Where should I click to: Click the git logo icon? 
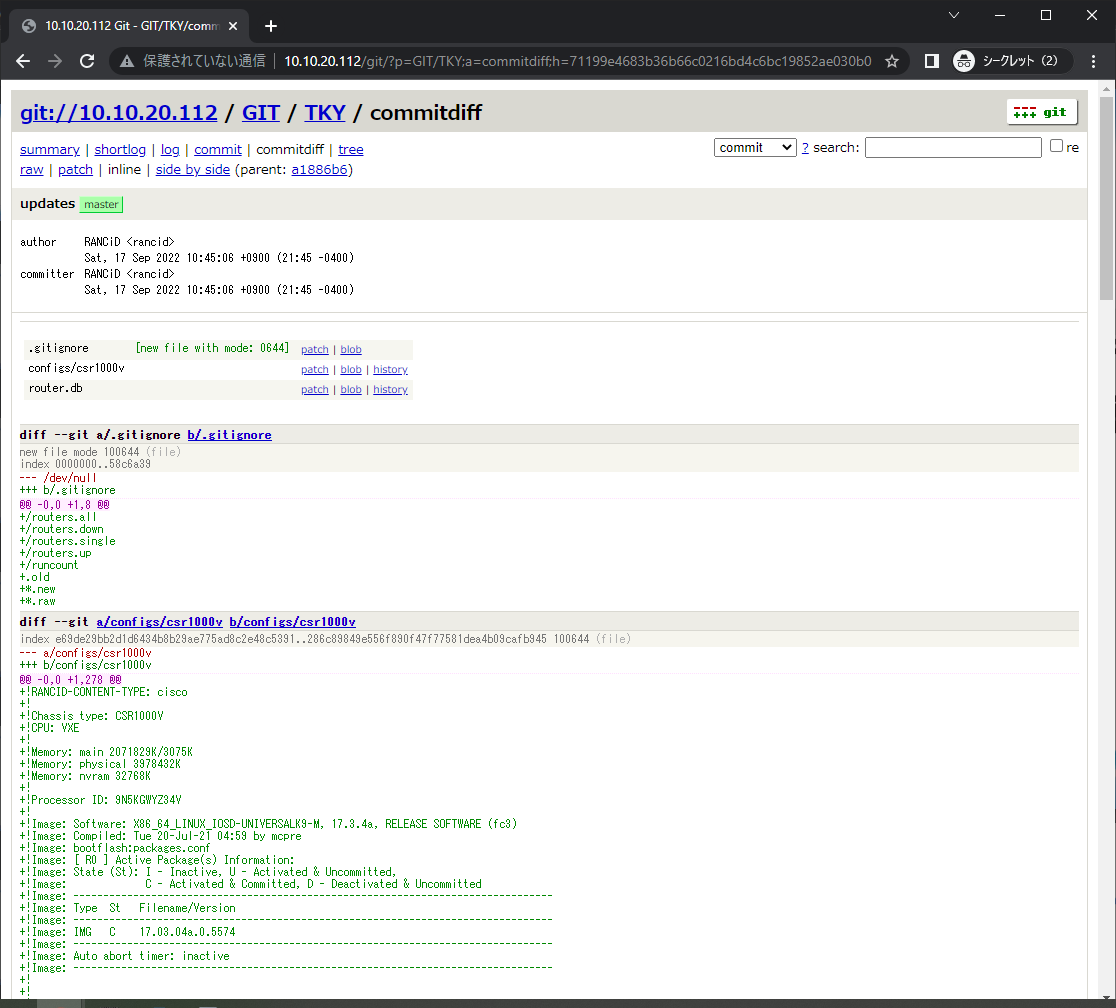[1041, 112]
